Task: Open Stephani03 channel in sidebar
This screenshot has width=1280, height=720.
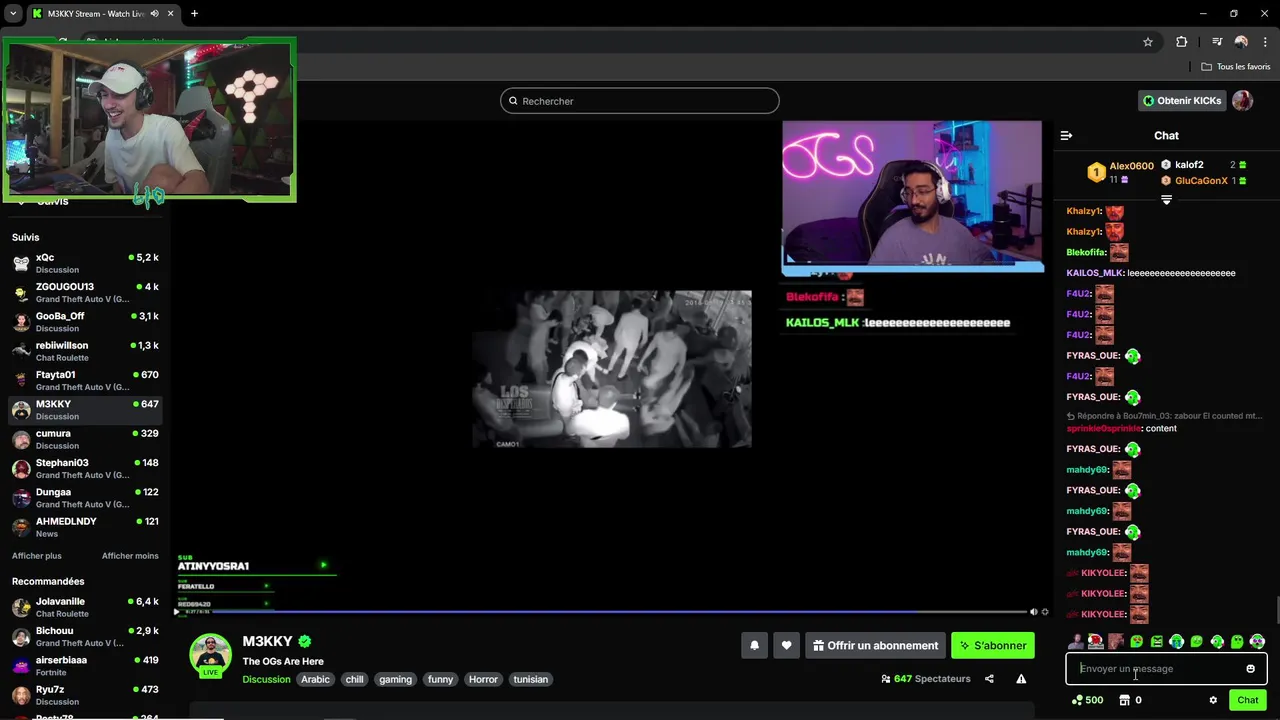Action: coord(85,469)
